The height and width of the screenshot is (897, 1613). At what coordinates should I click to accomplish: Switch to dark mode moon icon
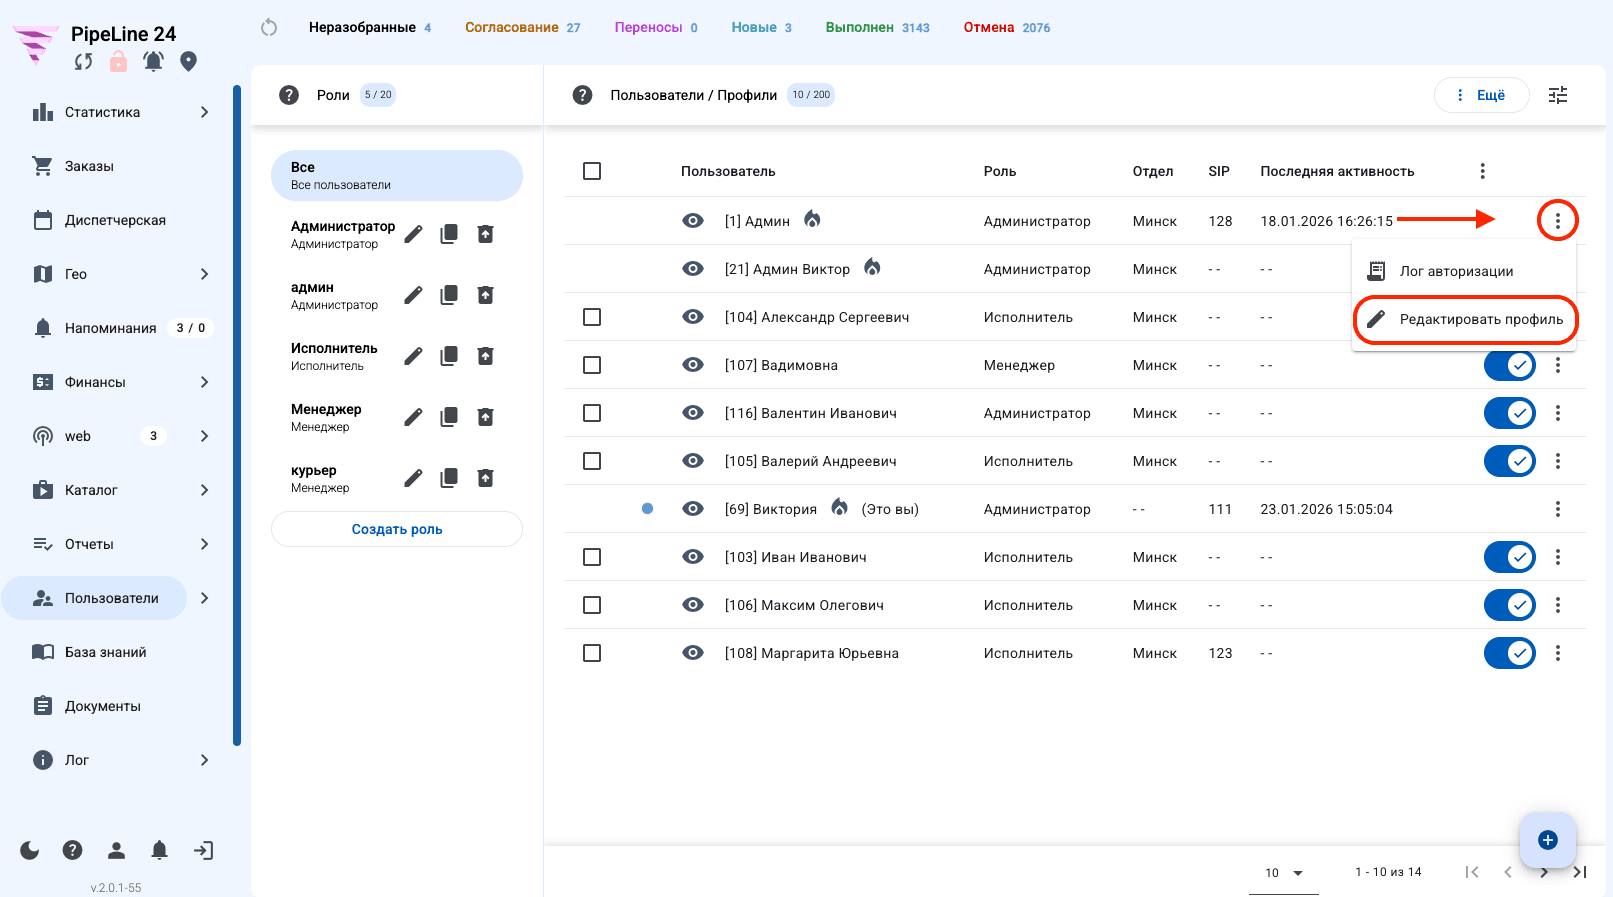pos(30,850)
